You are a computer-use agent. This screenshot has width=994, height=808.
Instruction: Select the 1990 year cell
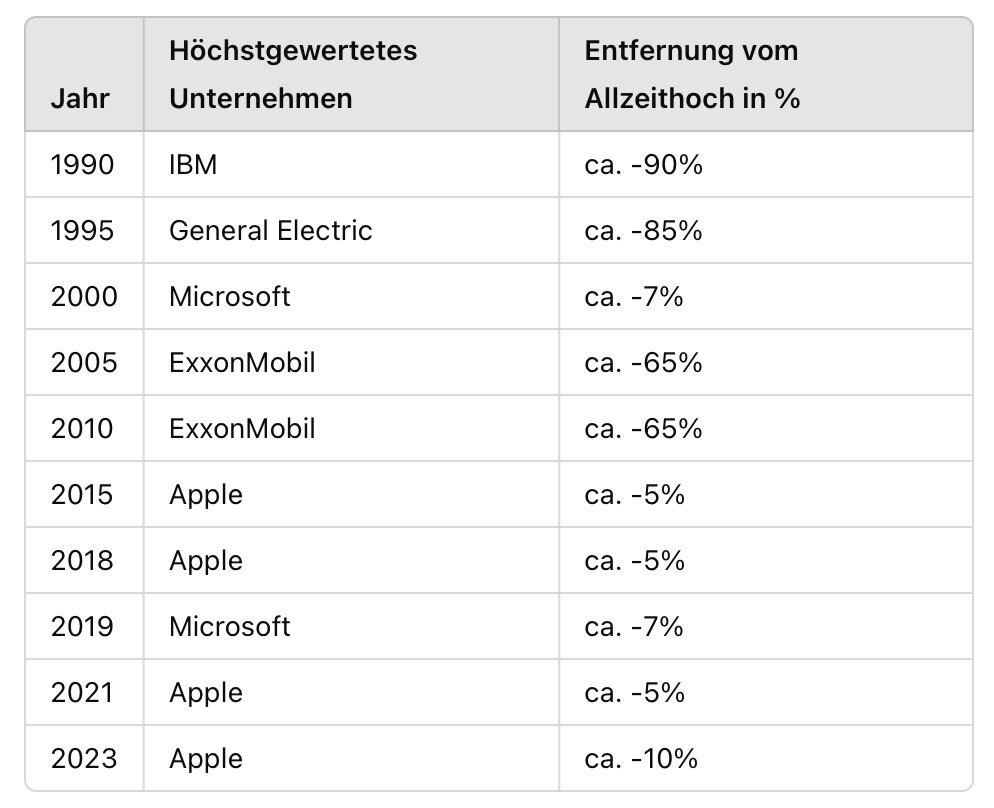pos(83,164)
